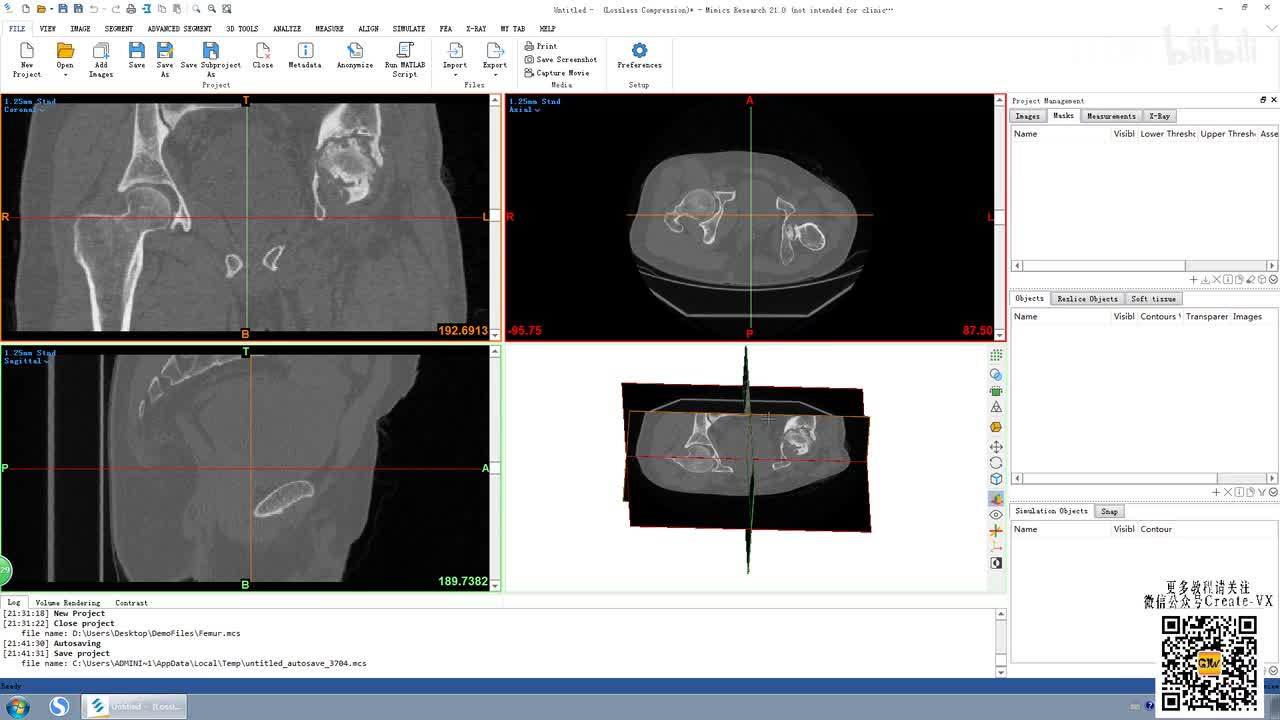The height and width of the screenshot is (720, 1280).
Task: Click the Lower Threshold column header
Action: coord(1167,134)
